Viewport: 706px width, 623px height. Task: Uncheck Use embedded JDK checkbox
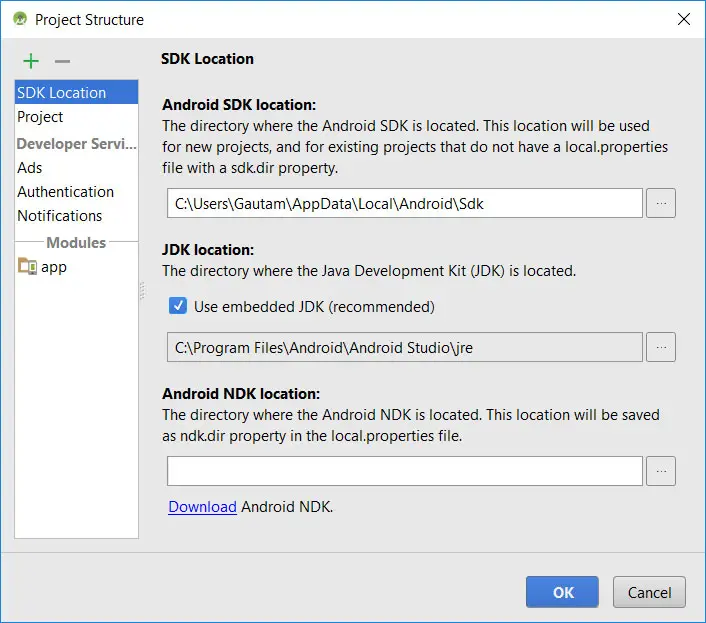[178, 306]
